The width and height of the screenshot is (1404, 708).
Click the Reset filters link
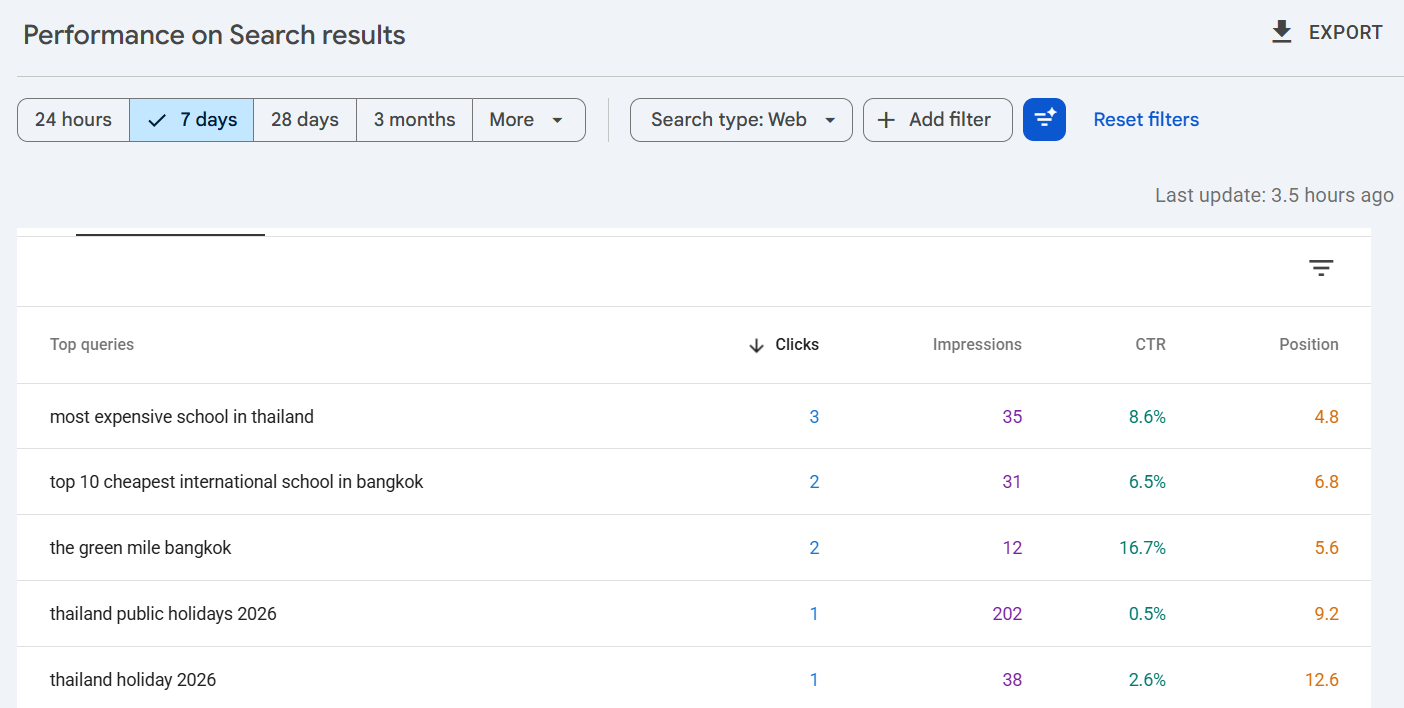1146,120
